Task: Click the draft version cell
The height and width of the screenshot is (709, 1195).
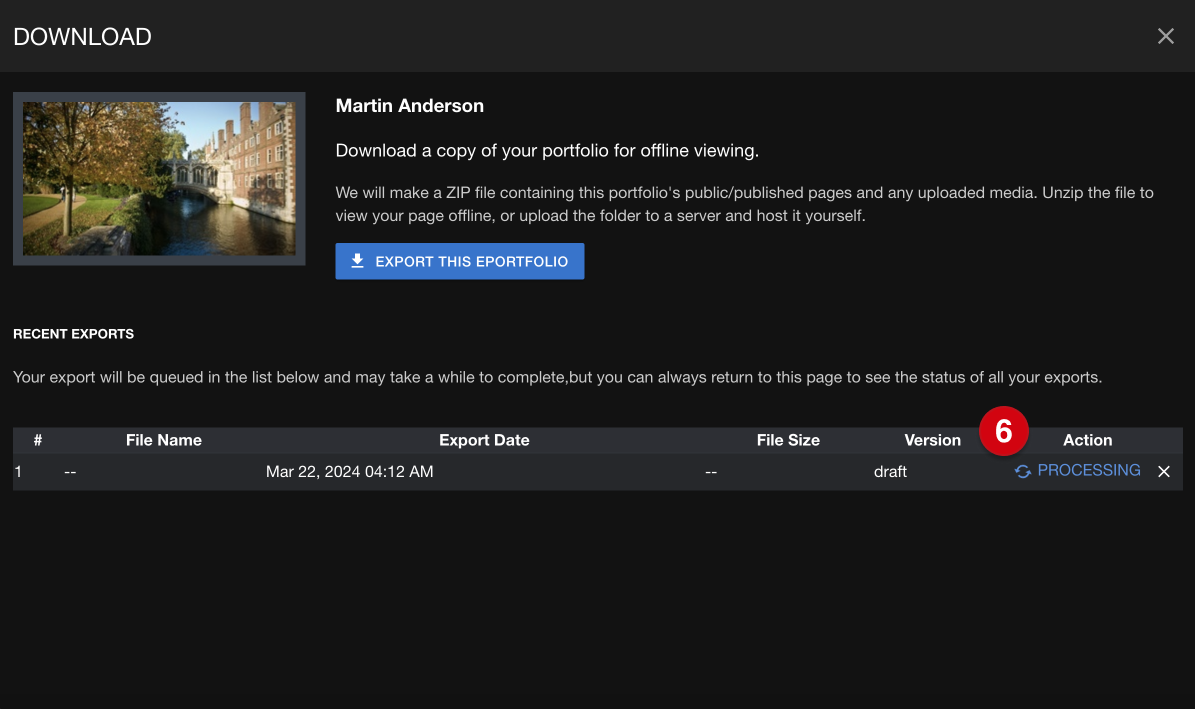Action: [x=890, y=472]
